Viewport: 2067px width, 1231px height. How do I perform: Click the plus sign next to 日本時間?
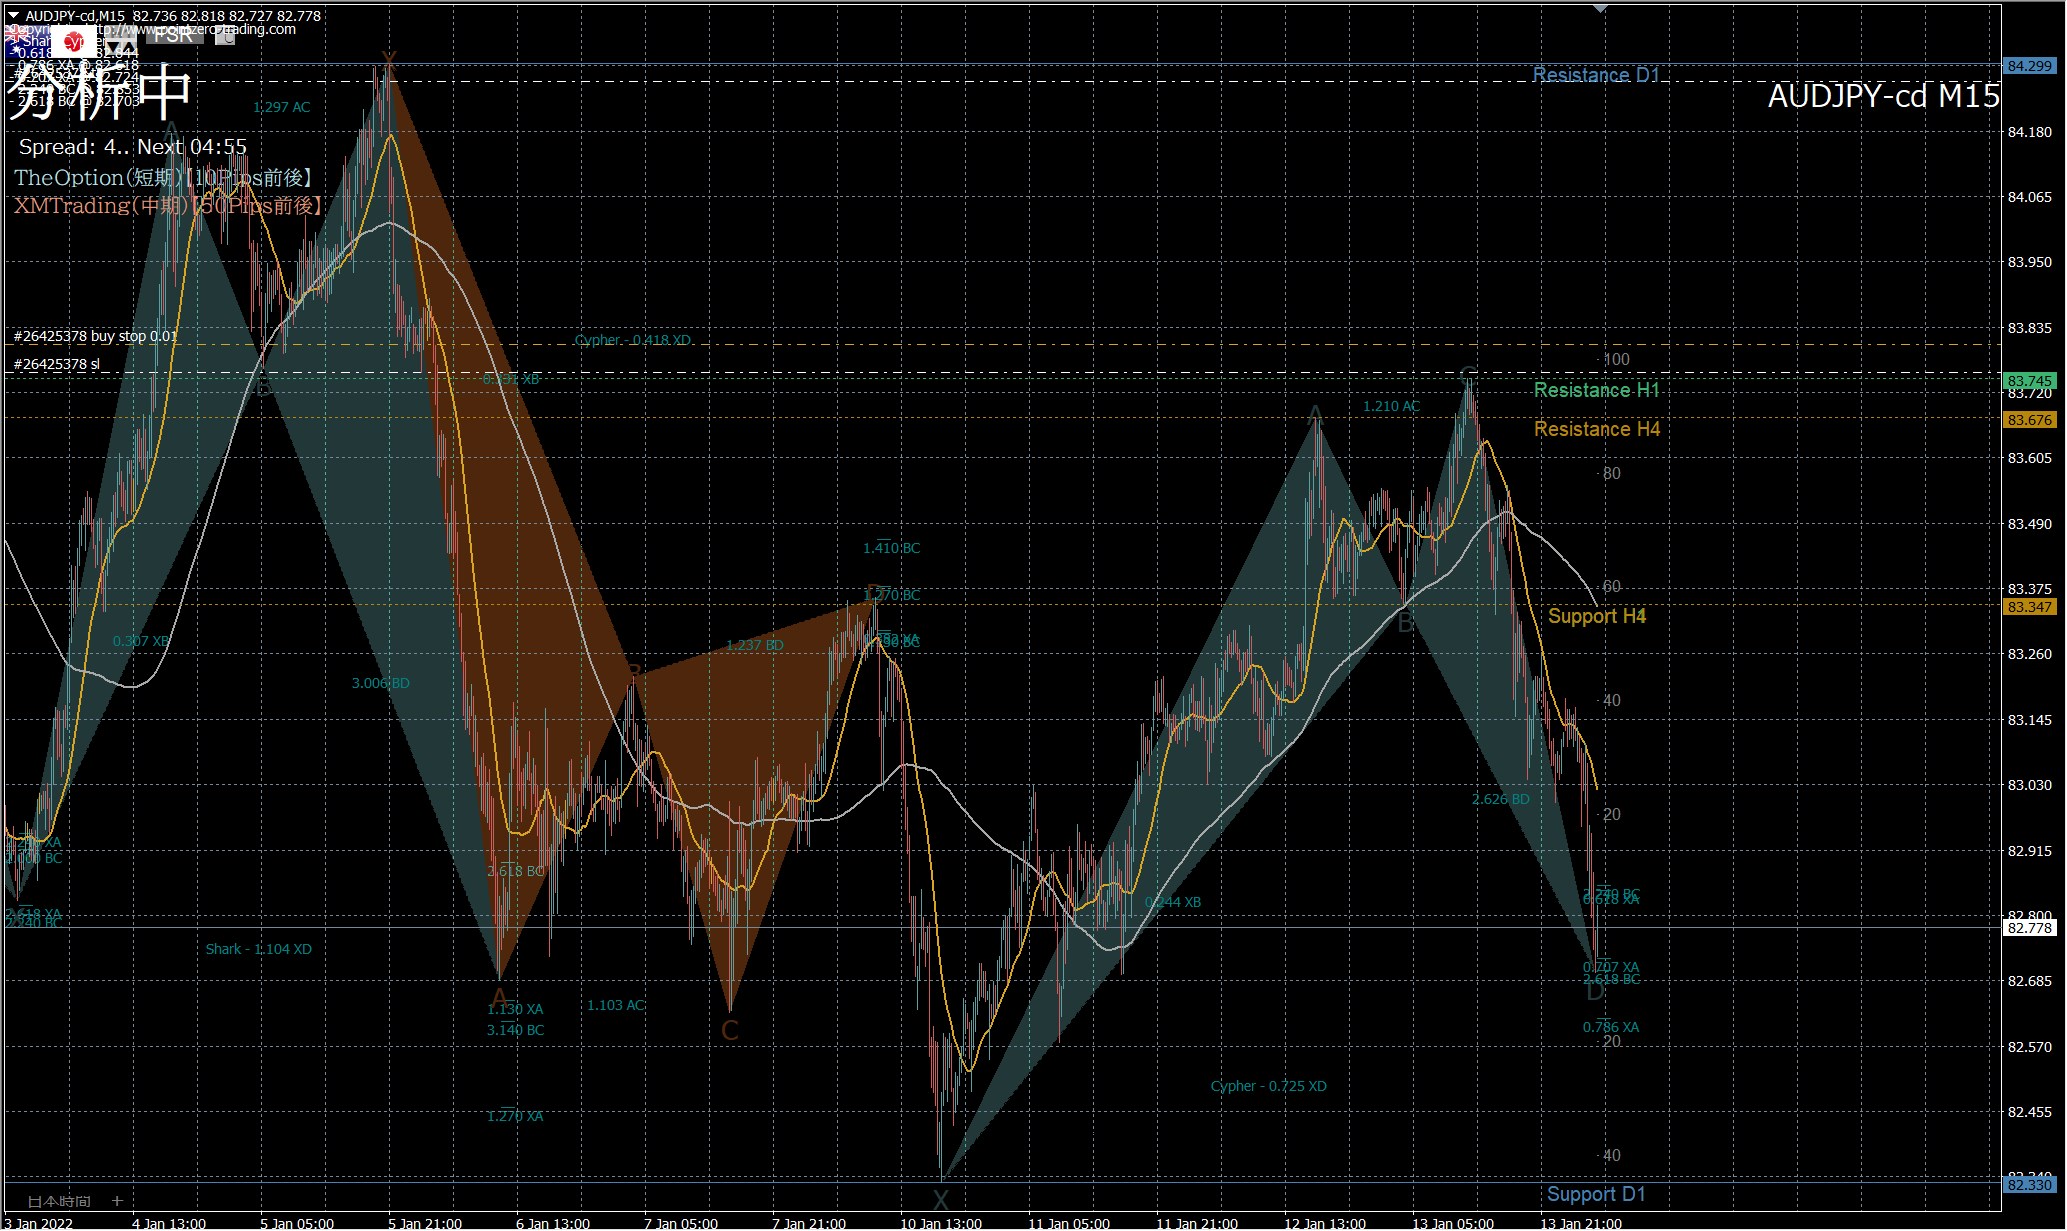tap(117, 1201)
